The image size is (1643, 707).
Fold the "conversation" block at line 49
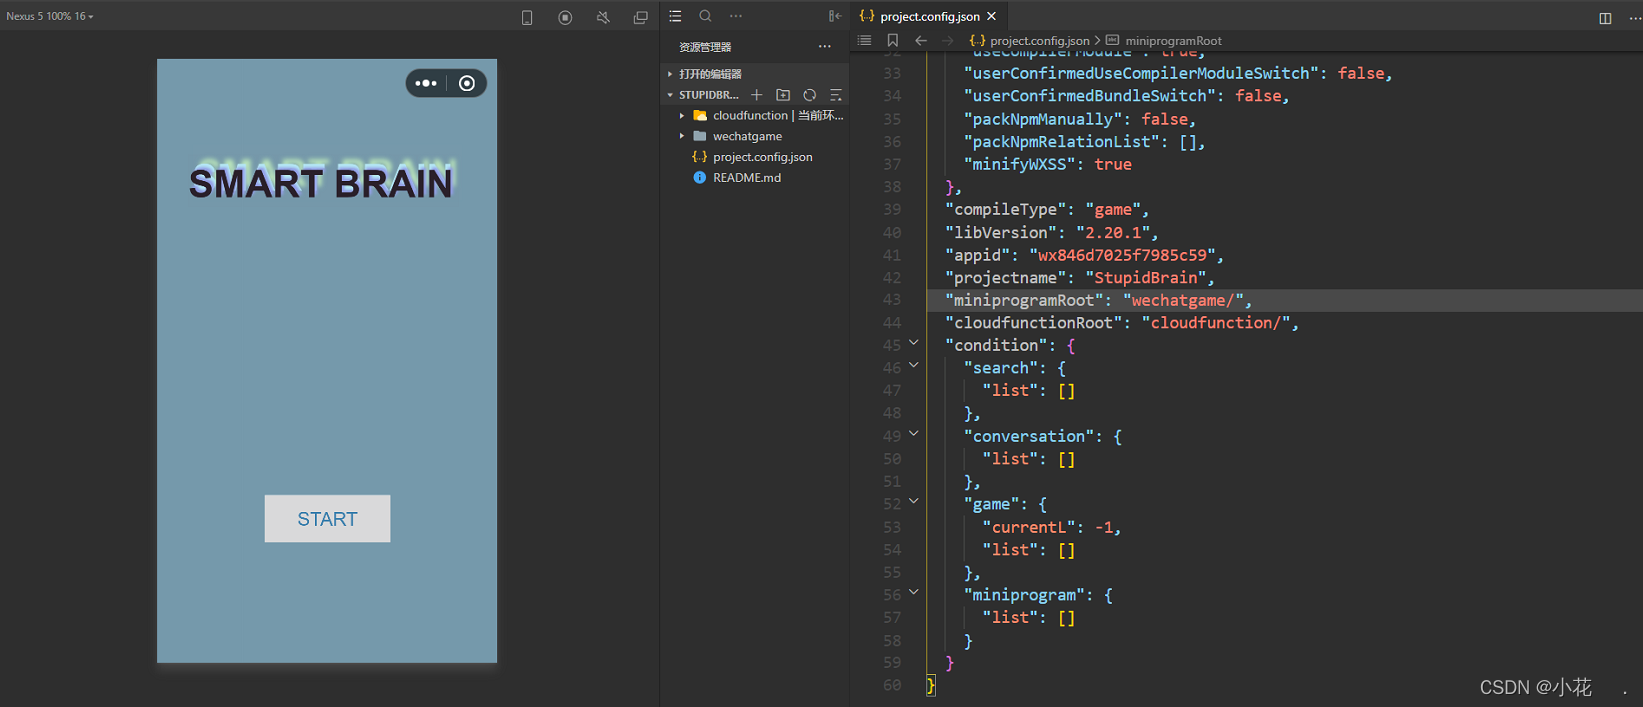pos(914,434)
